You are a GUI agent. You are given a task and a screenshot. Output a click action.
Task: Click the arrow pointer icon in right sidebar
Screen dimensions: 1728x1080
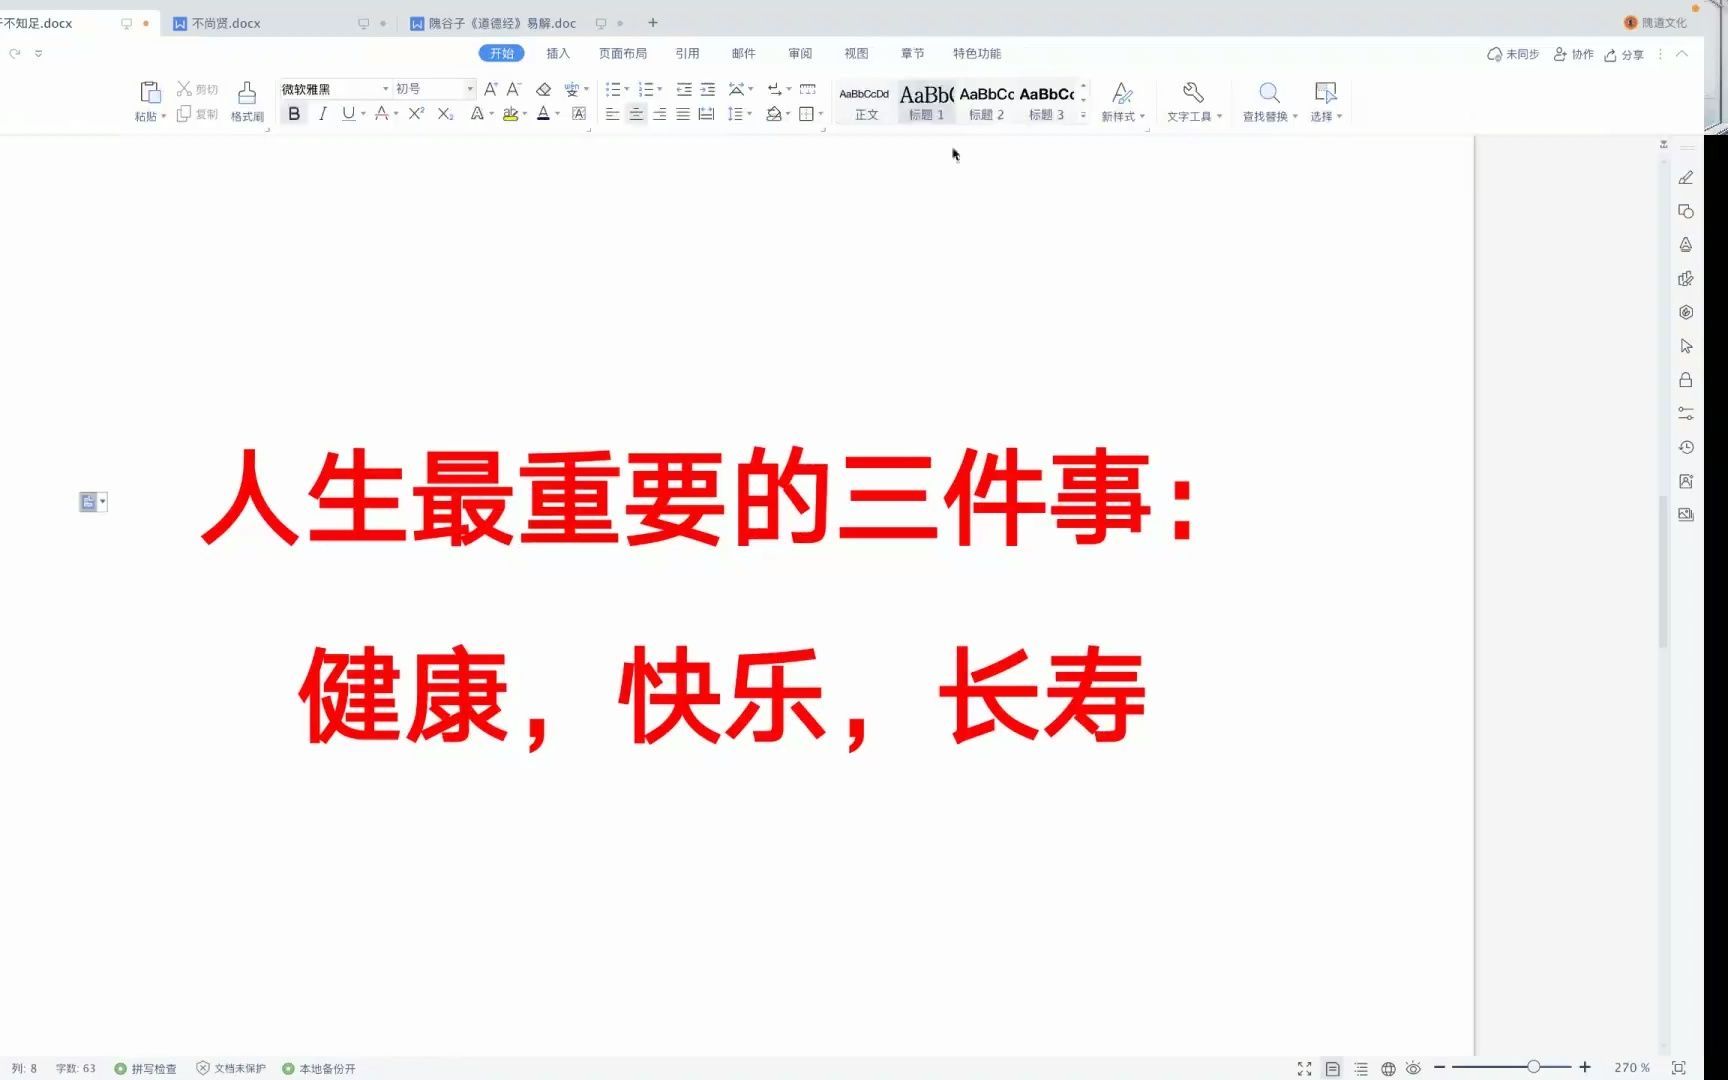1686,346
